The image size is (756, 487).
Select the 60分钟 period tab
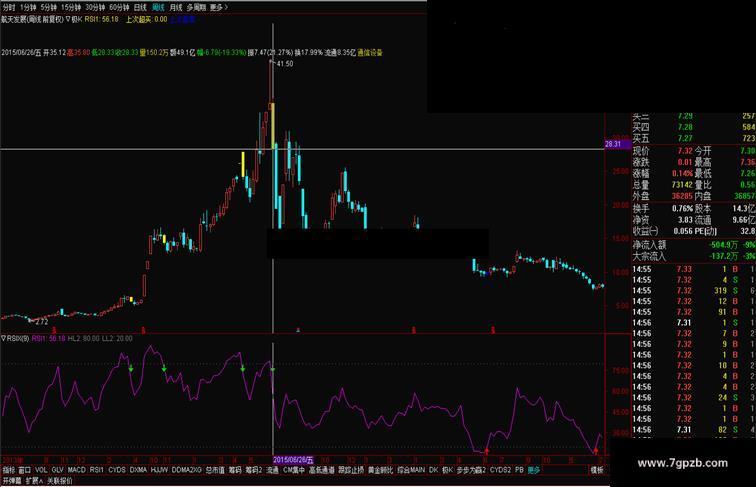coord(119,7)
